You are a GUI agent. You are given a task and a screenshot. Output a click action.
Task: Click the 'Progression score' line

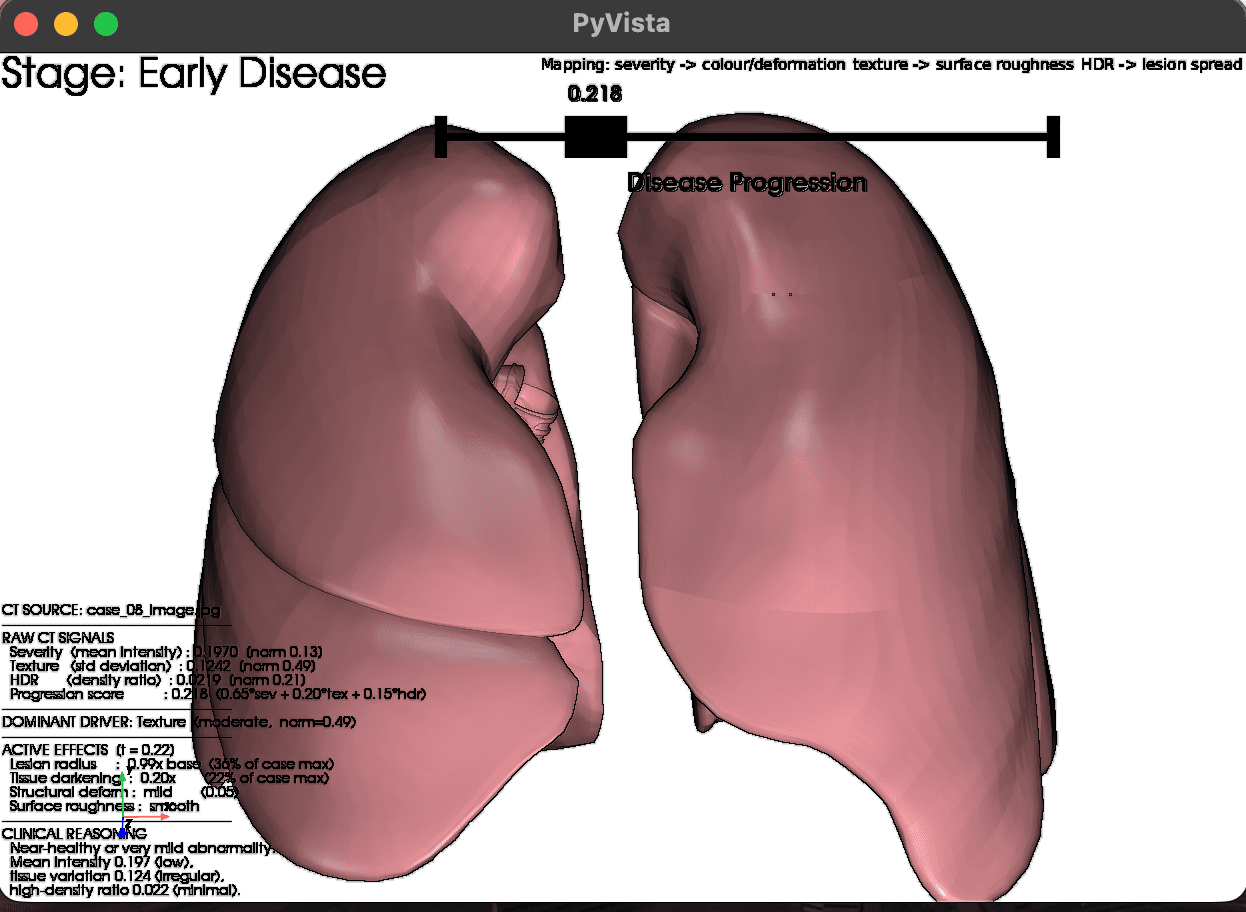pyautogui.click(x=218, y=694)
